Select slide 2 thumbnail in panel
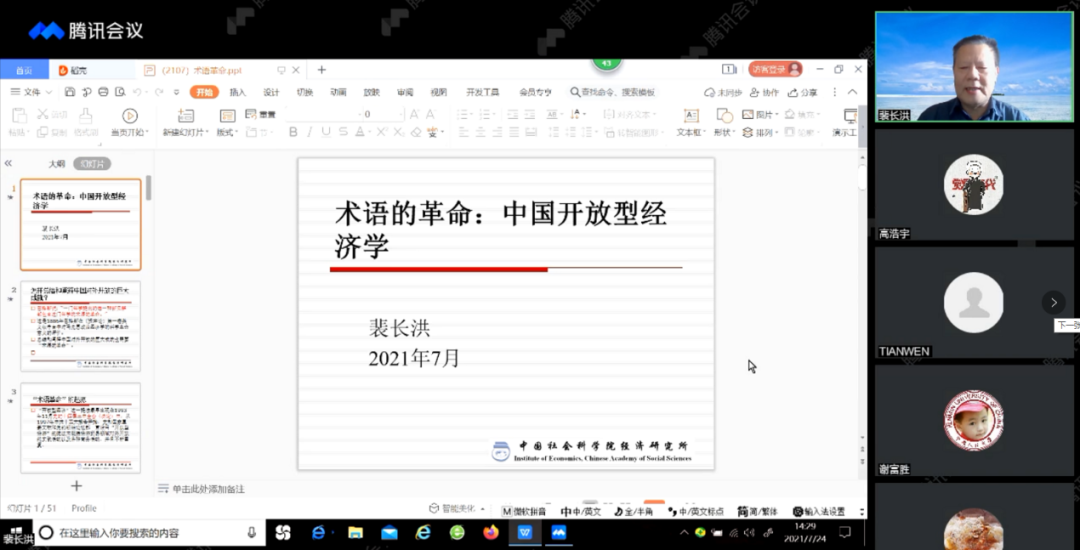 coord(80,327)
